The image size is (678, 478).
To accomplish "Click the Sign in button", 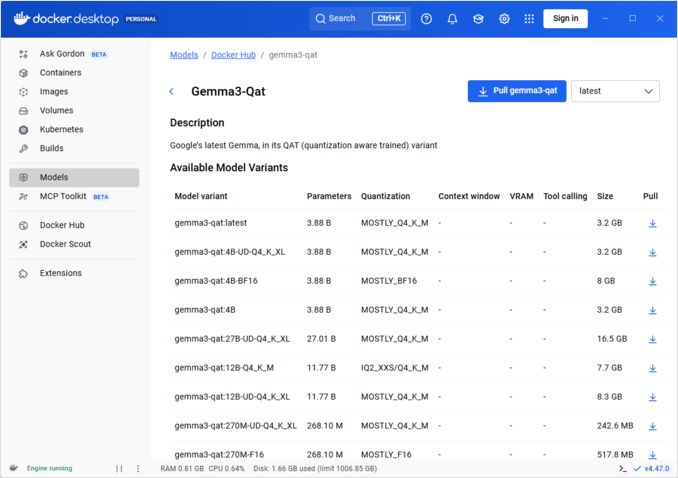I will [565, 18].
